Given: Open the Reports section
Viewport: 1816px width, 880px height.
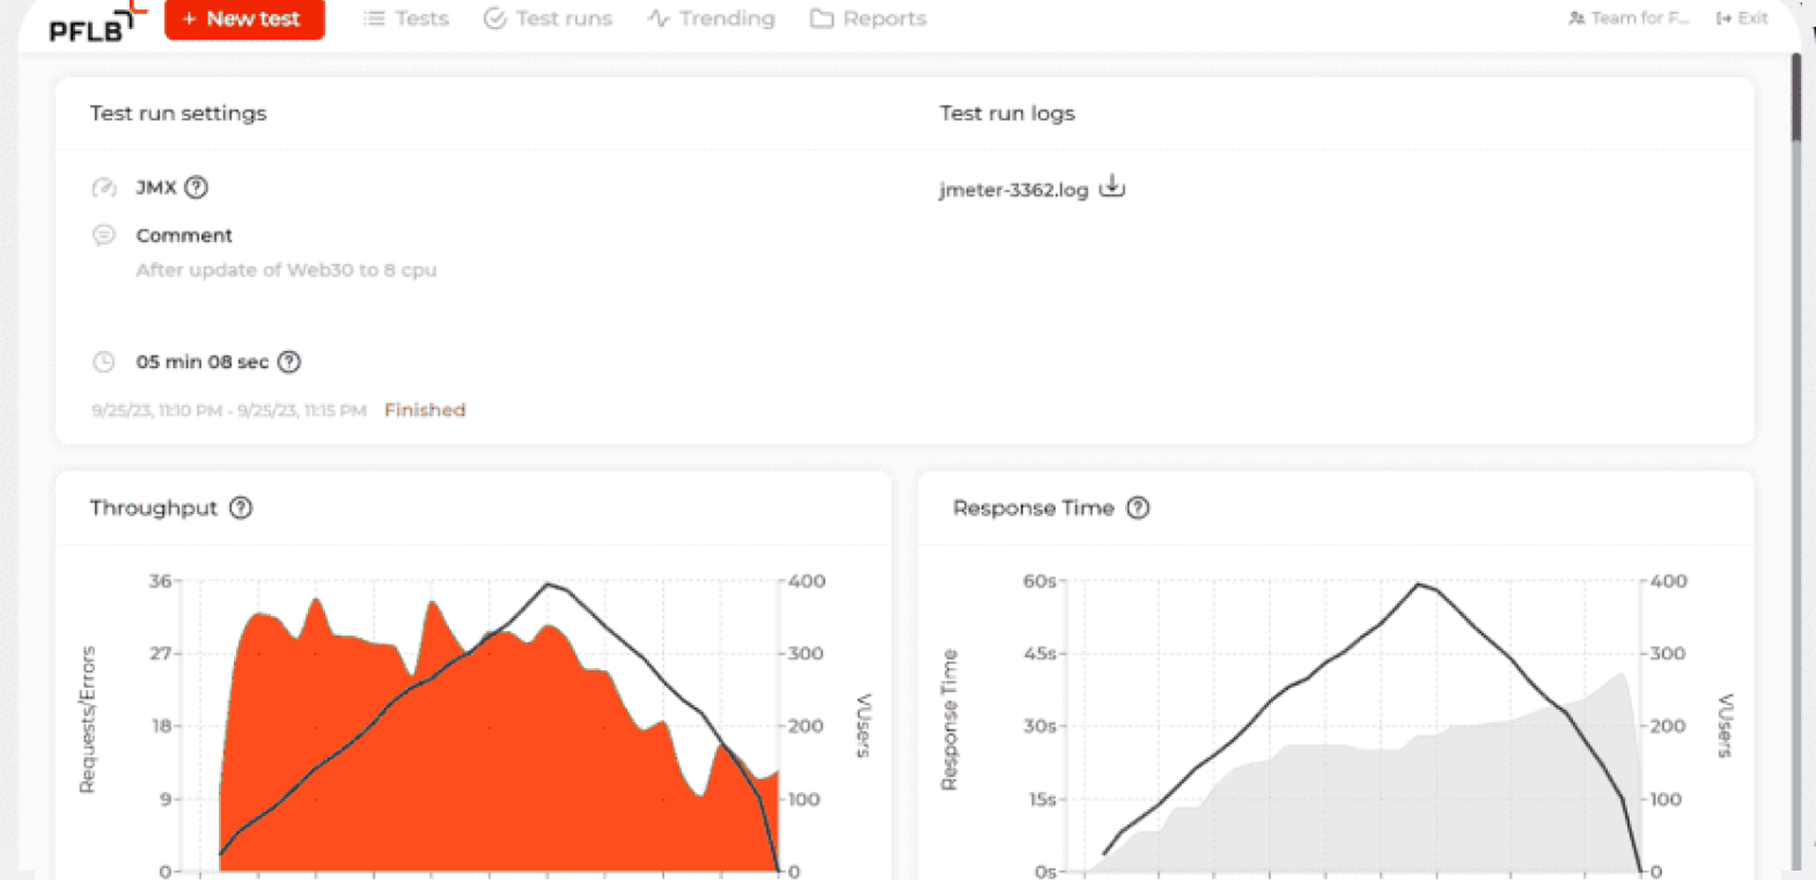Looking at the screenshot, I should [868, 19].
